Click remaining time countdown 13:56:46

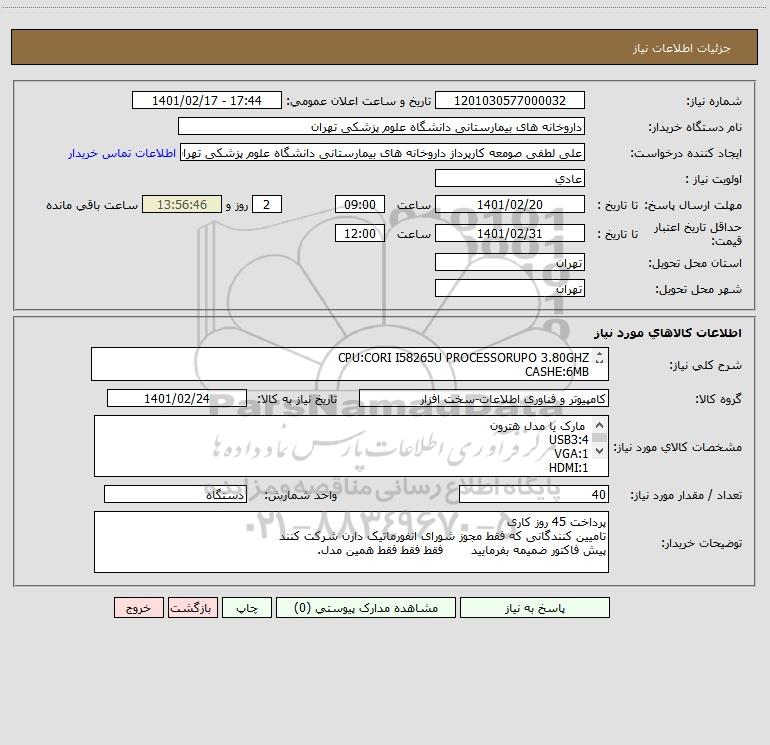coord(182,204)
